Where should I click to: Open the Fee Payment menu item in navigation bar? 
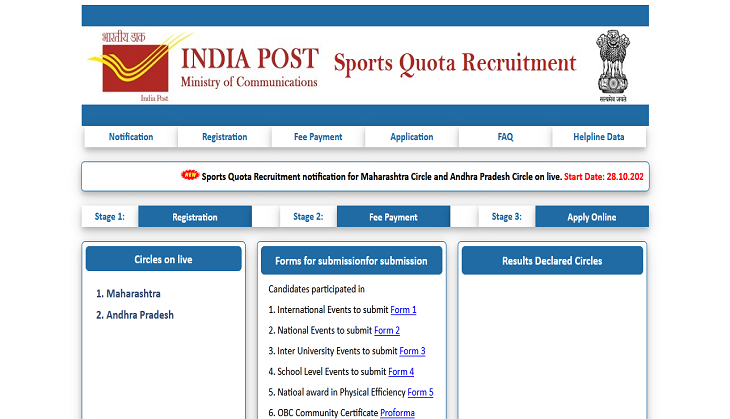coord(318,137)
